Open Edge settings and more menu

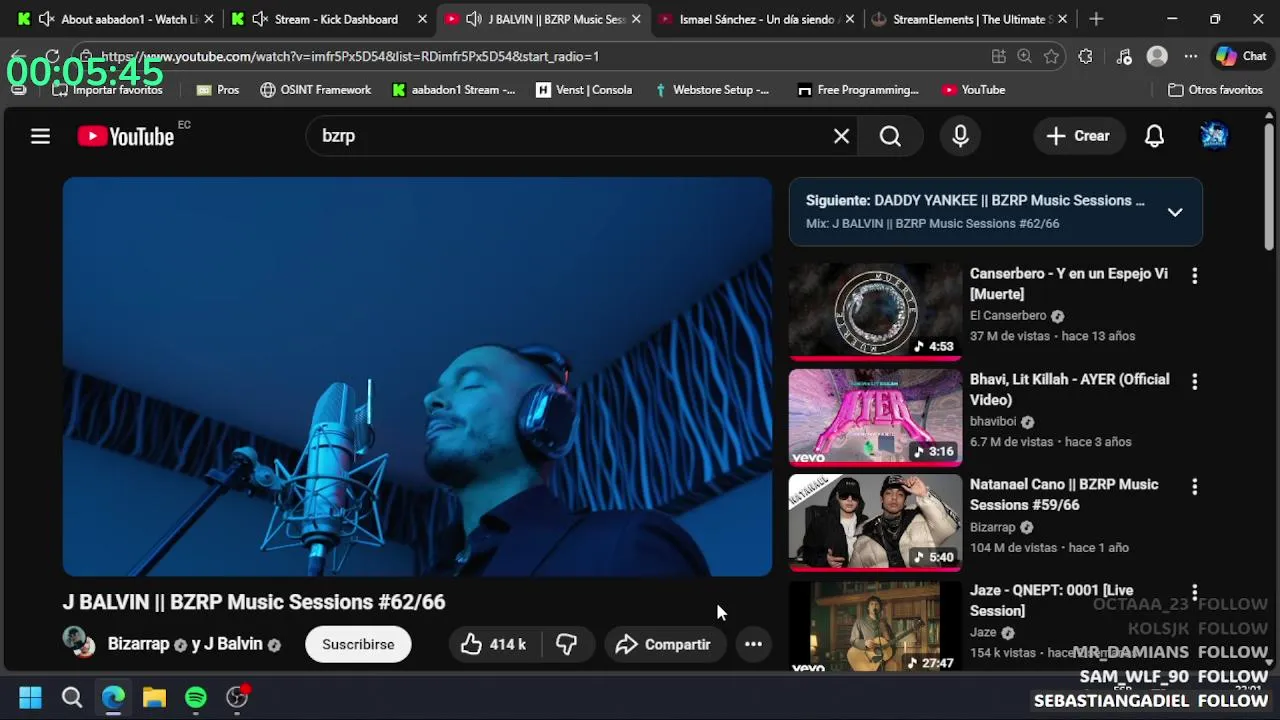coord(1190,56)
